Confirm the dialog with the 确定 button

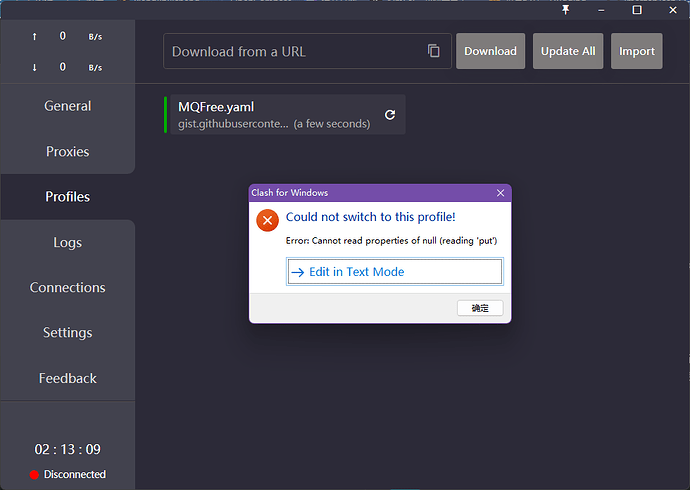(x=480, y=308)
